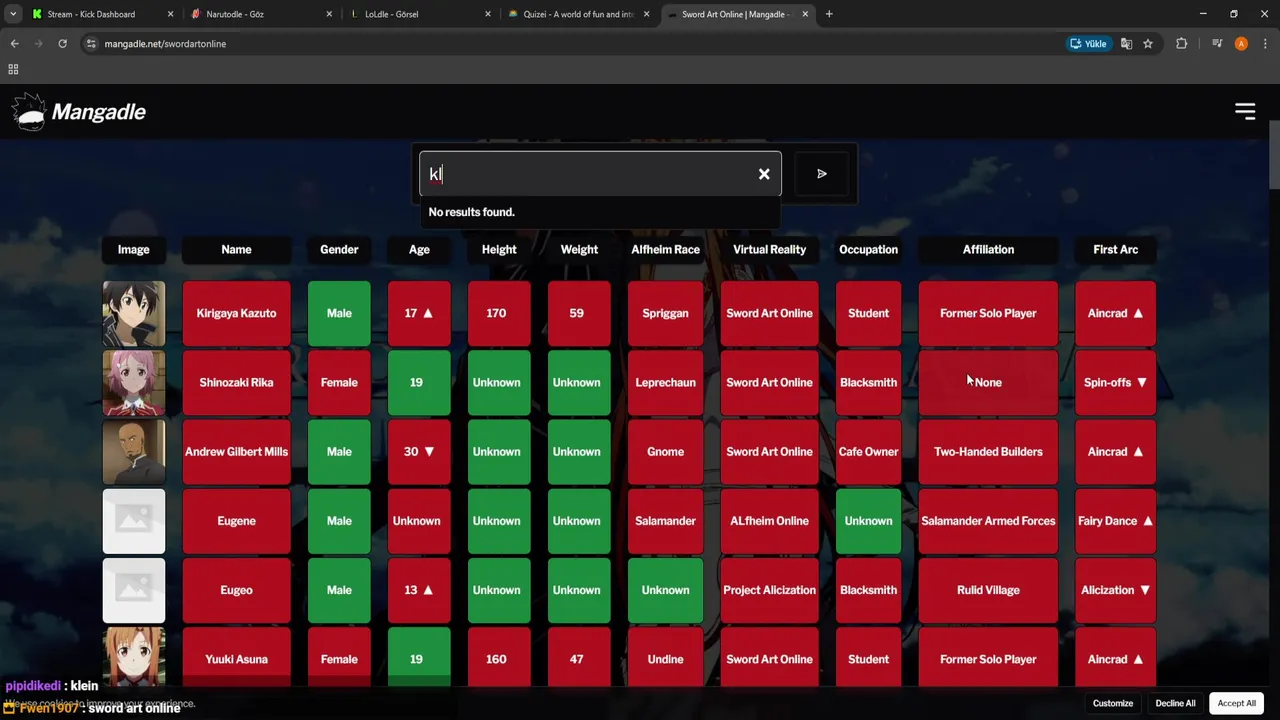Click the Weight column header

pos(579,250)
